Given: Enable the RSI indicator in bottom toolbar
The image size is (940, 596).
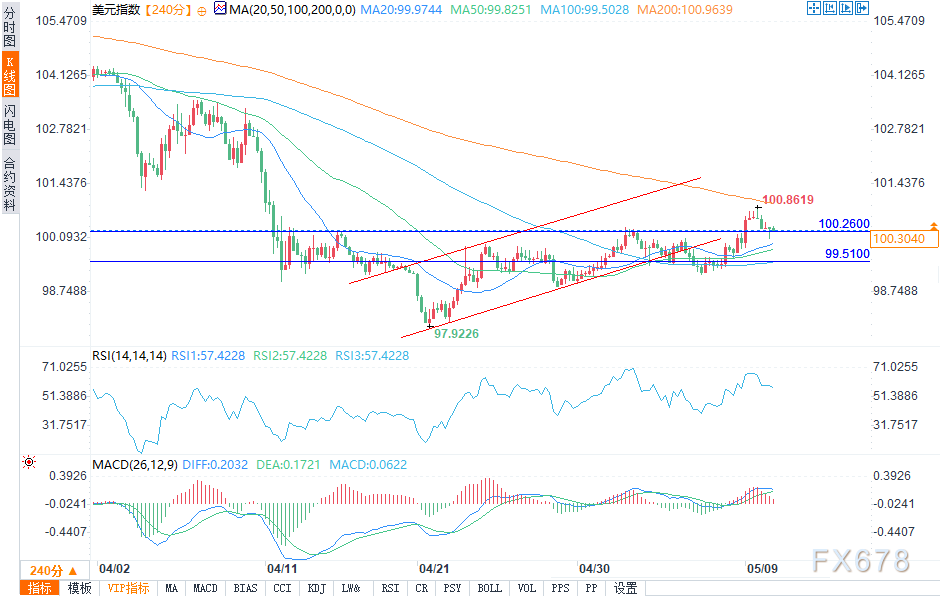Looking at the screenshot, I should (390, 588).
